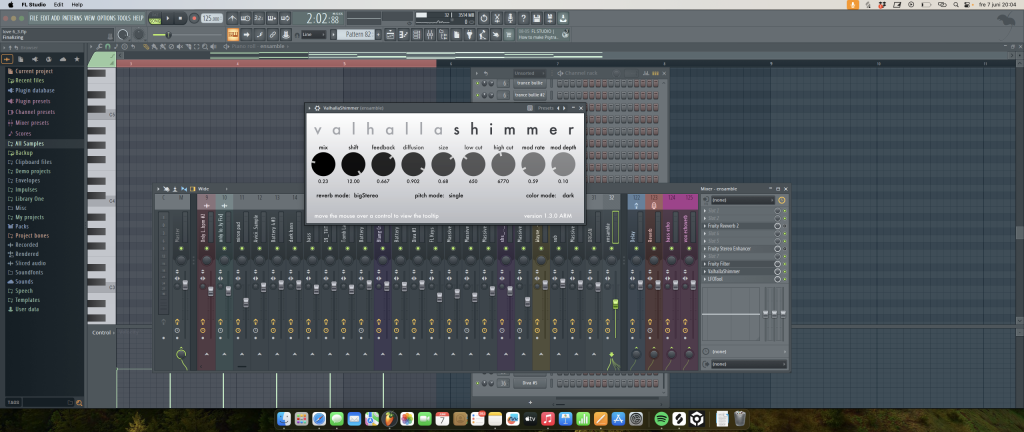Toggle Song/Pattern mode switch
1024x432 pixels.
tap(157, 18)
